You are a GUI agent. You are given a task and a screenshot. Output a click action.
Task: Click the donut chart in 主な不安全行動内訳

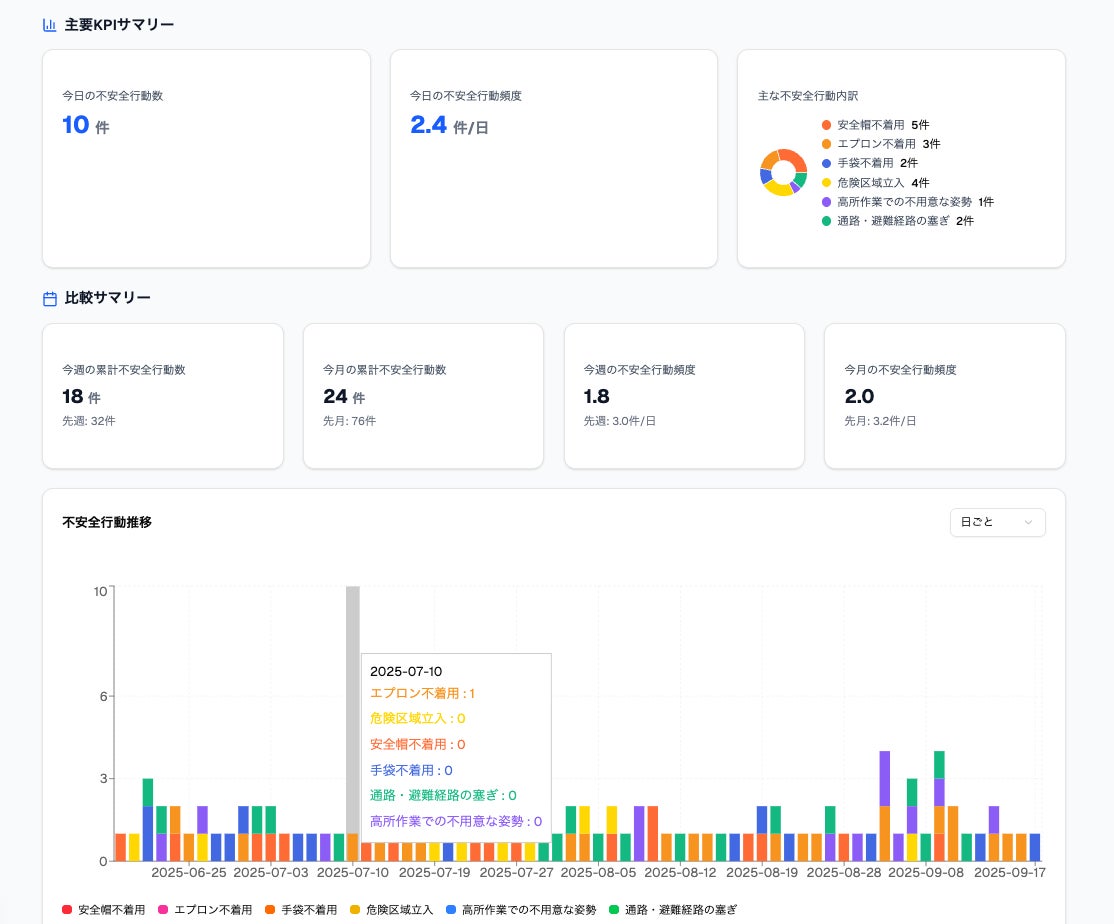783,173
